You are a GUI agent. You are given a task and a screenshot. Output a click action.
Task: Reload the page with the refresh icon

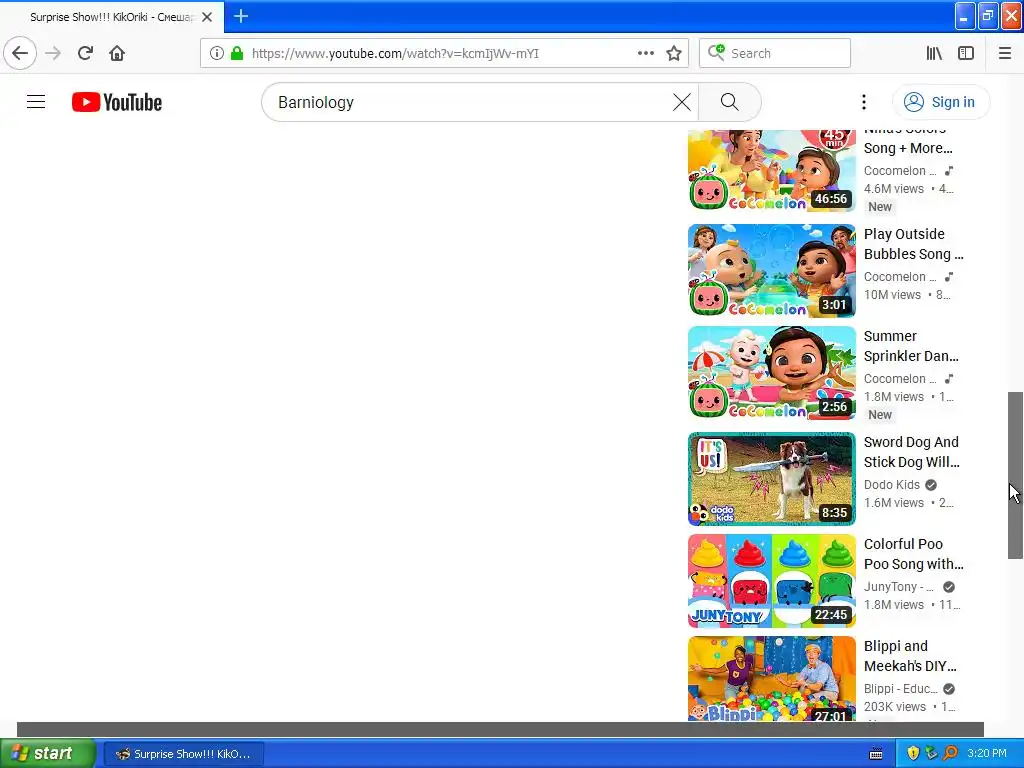[x=85, y=54]
